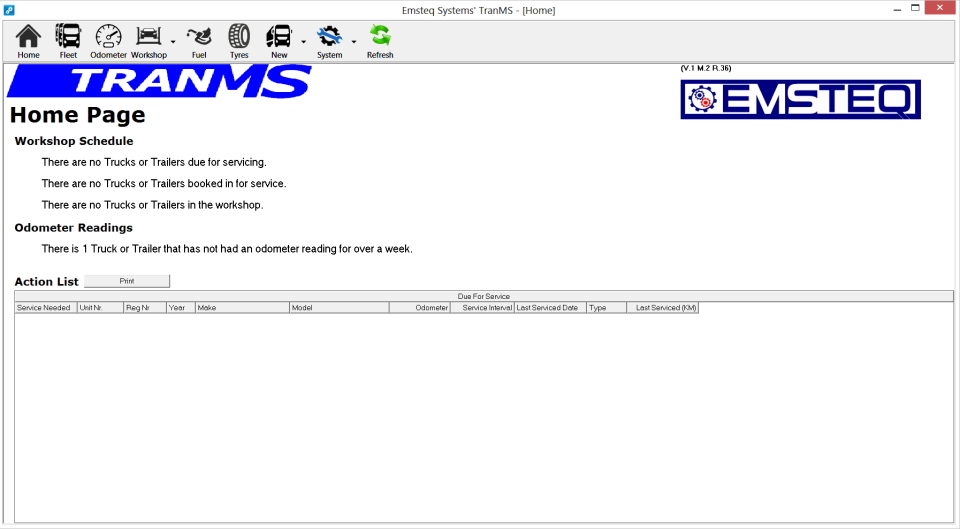Select 'no Trucks or Trailers due for servicing' text

point(154,162)
